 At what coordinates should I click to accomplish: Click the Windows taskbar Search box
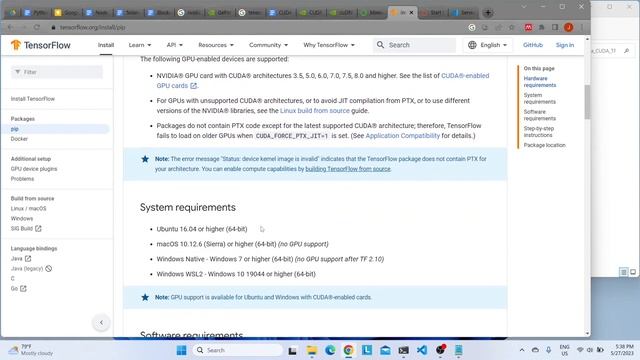(x=238, y=350)
